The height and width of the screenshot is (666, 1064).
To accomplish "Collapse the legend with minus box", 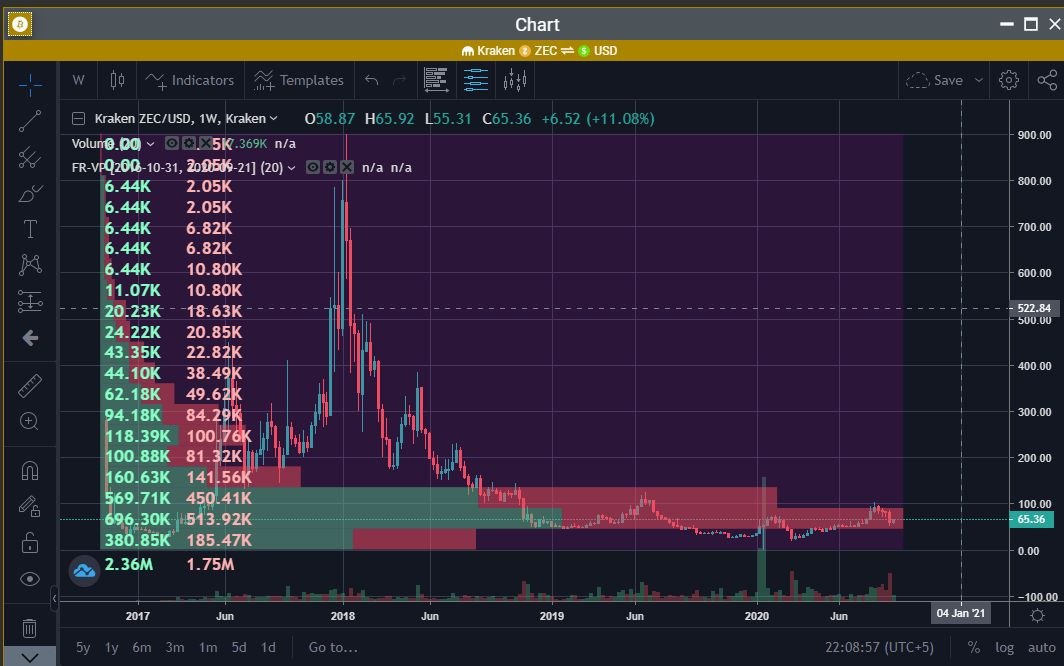I will coord(79,119).
